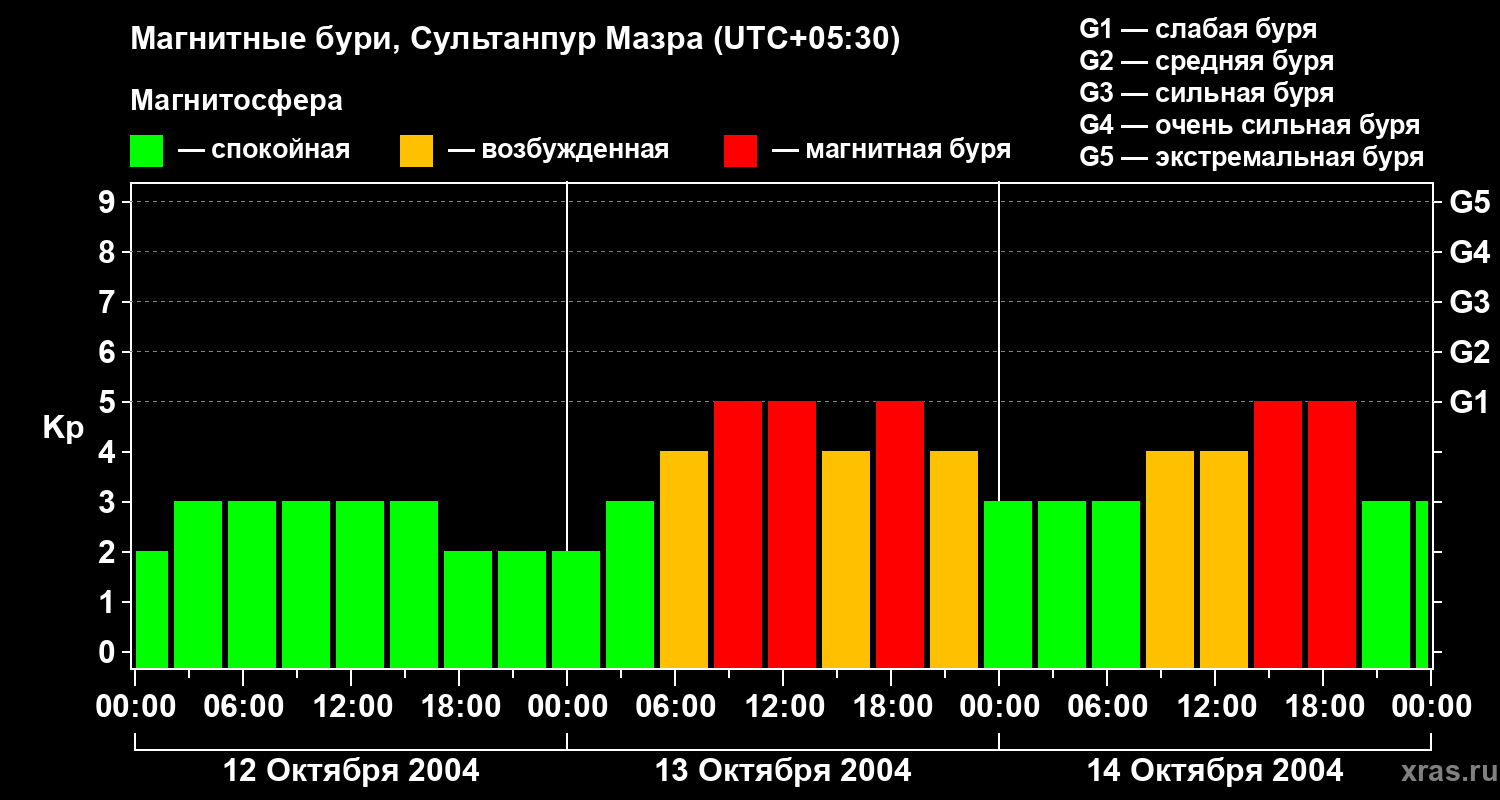Image resolution: width=1500 pixels, height=800 pixels.
Task: Click the first orange bar on 13 October
Action: point(684,560)
